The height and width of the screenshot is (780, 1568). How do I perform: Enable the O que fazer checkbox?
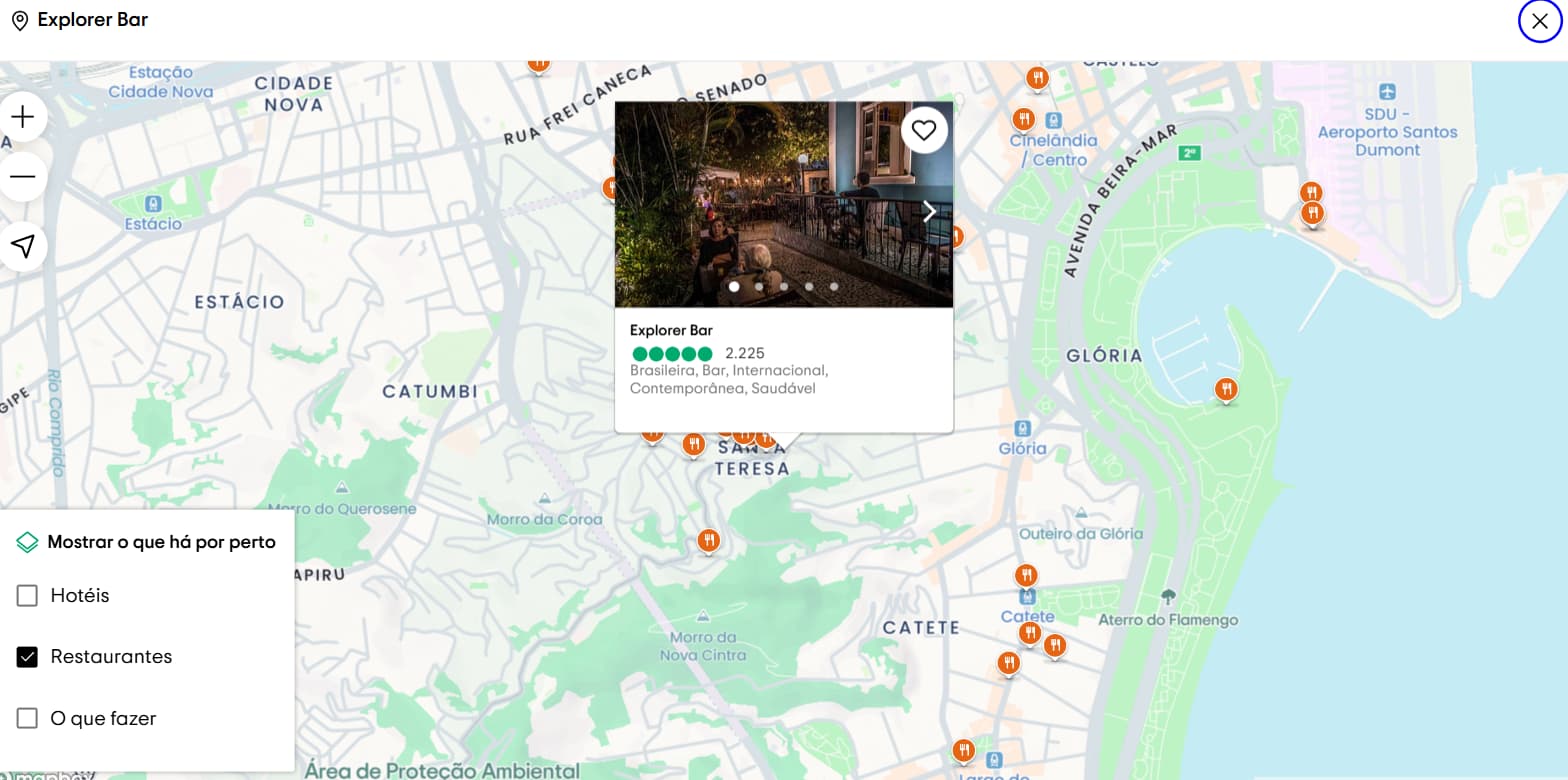(x=27, y=718)
